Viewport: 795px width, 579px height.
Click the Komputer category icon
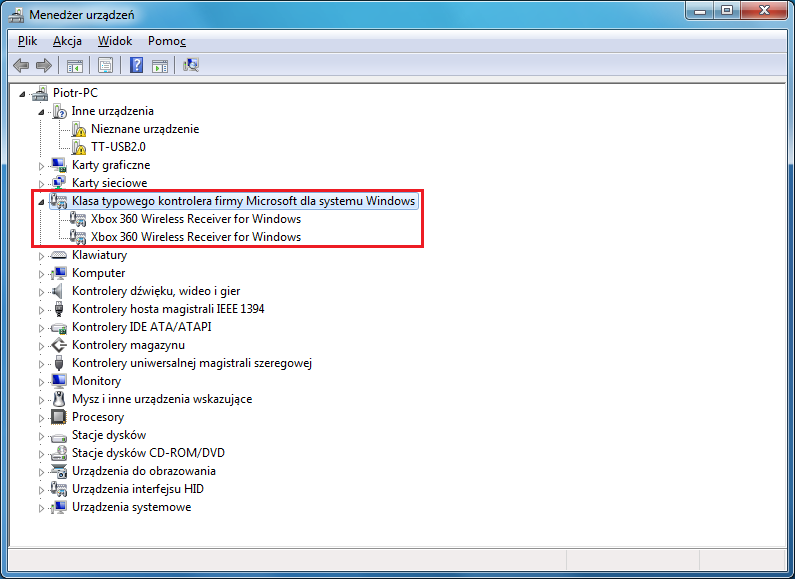pyautogui.click(x=59, y=273)
